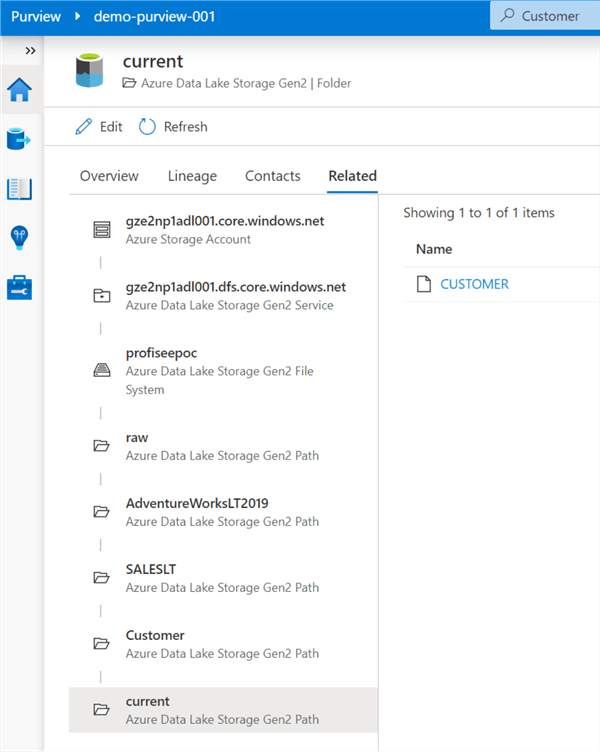The height and width of the screenshot is (752, 600).
Task: Switch to the Contacts tab
Action: pos(272,176)
